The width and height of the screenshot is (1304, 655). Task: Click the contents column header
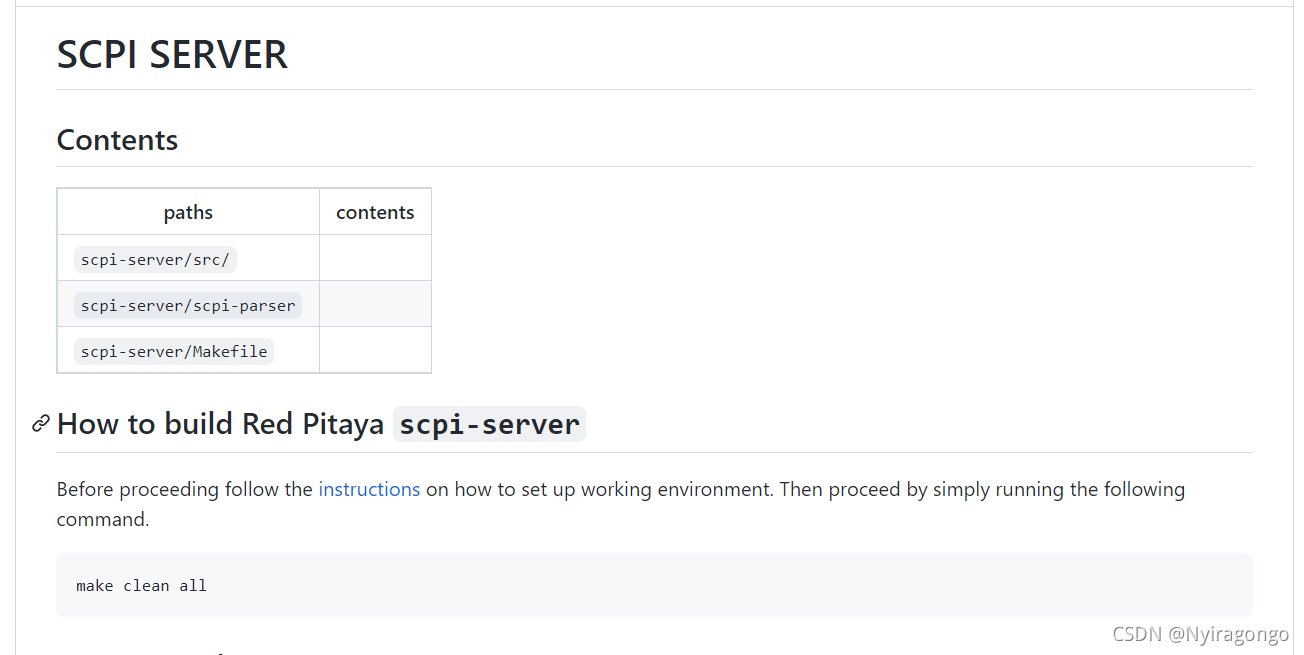pos(375,212)
